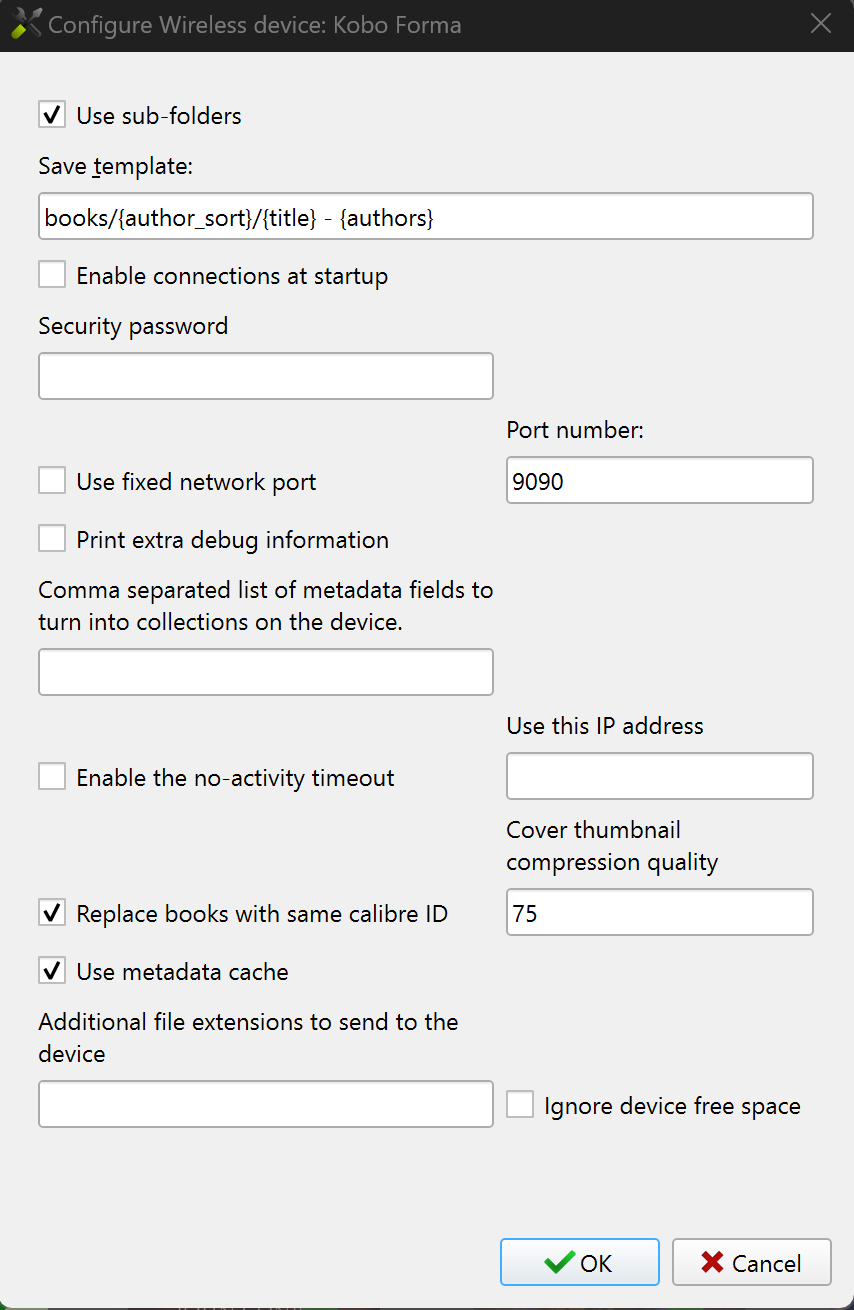Click the calibre configure icon in title bar
854x1310 pixels.
tap(26, 24)
